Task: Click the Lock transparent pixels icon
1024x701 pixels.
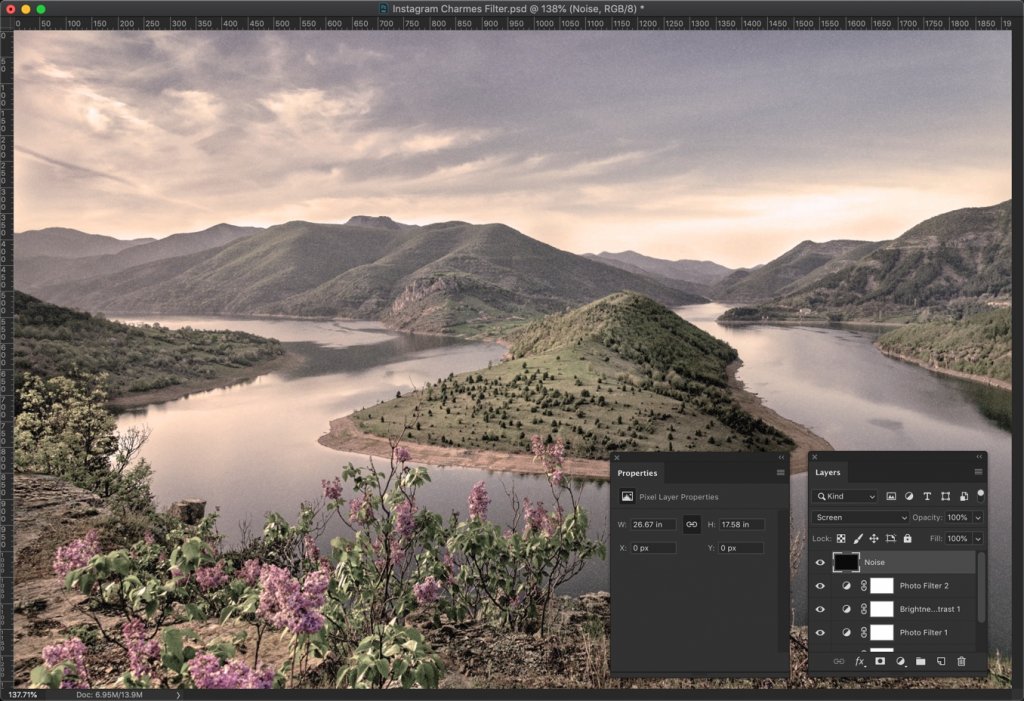Action: (840, 539)
